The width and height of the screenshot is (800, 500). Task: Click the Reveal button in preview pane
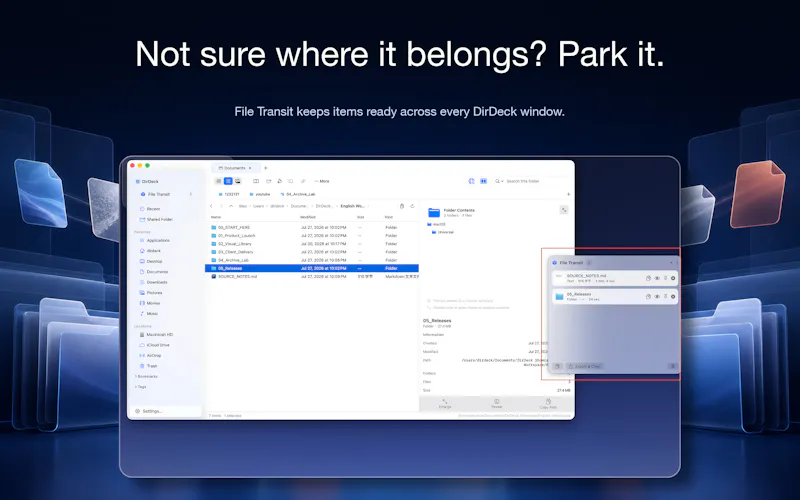pyautogui.click(x=496, y=404)
